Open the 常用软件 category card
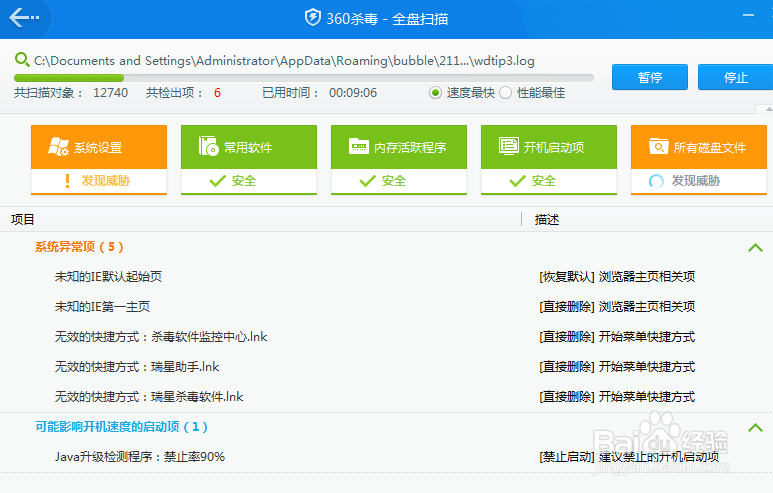Screen dimensions: 773x493 (x=249, y=160)
